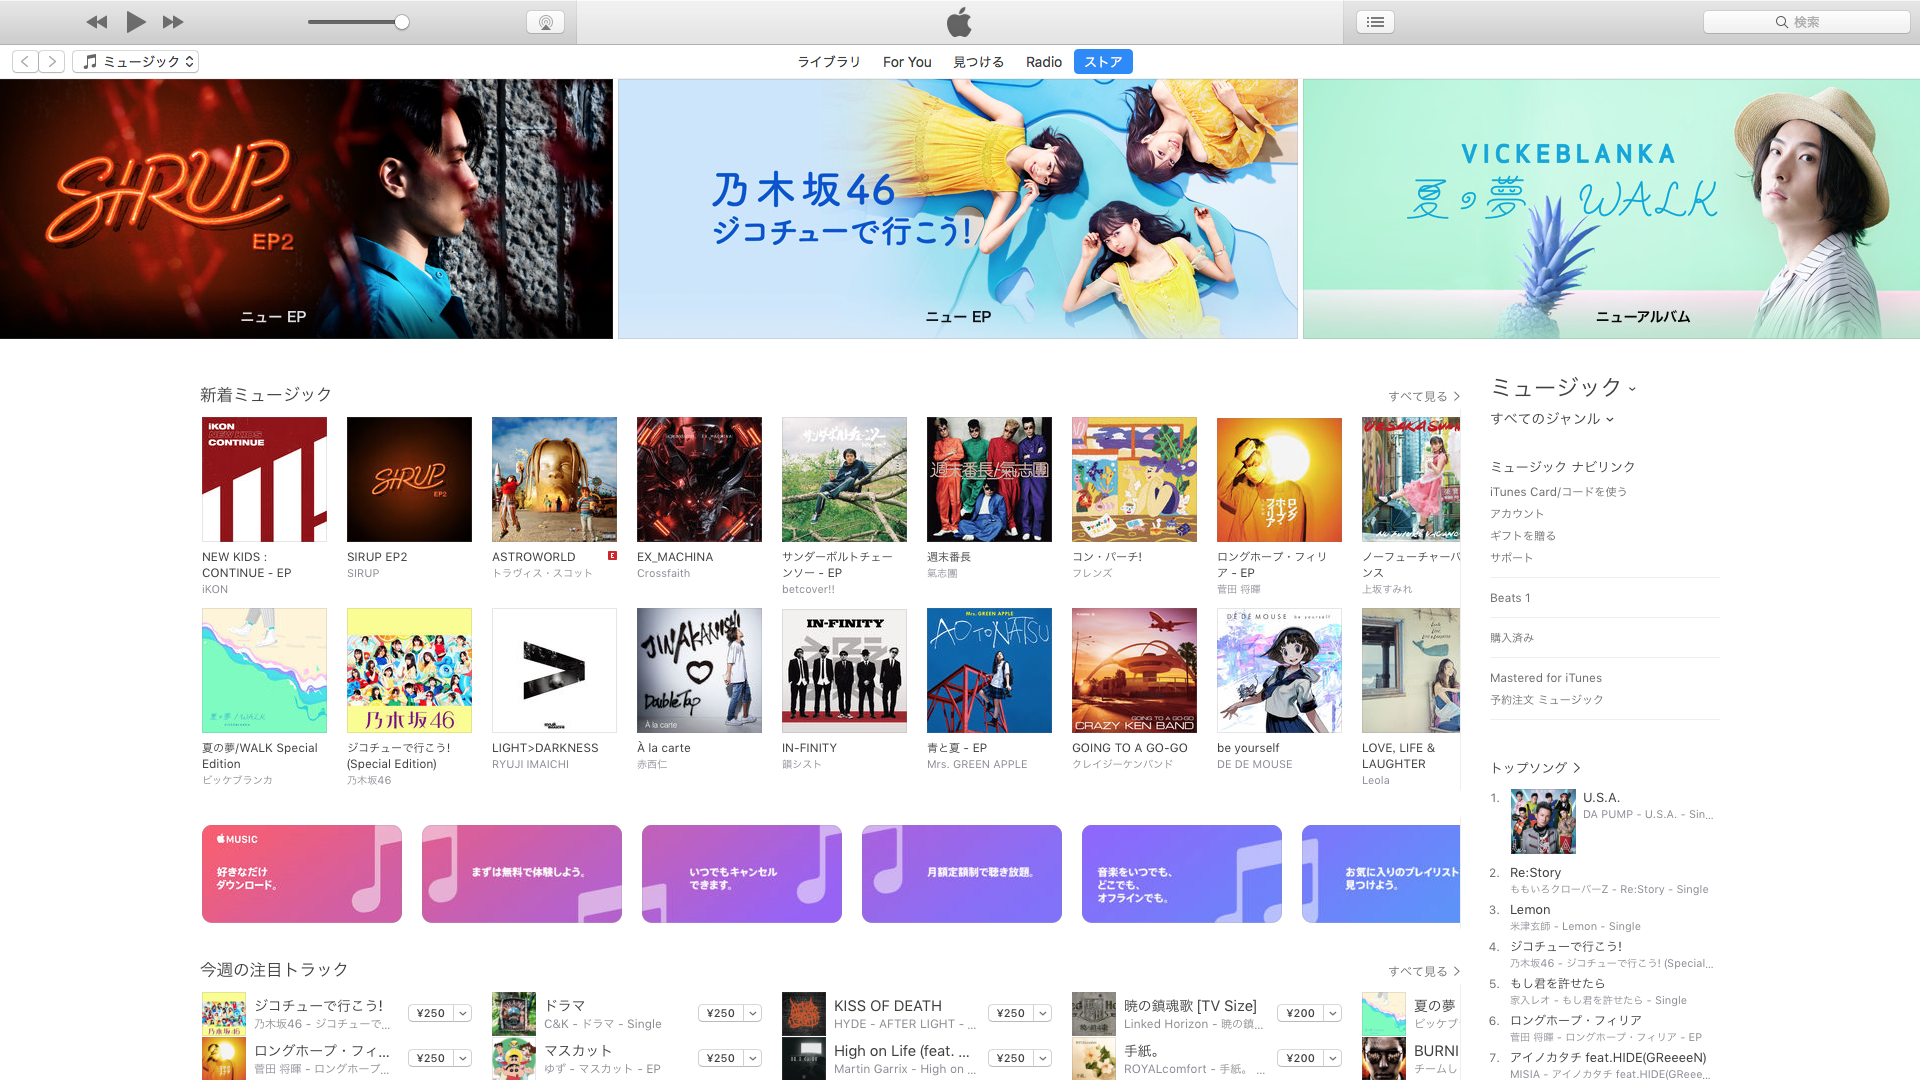Open もし君を許せたら in top songs list
The width and height of the screenshot is (1920, 1080).
coord(1557,984)
